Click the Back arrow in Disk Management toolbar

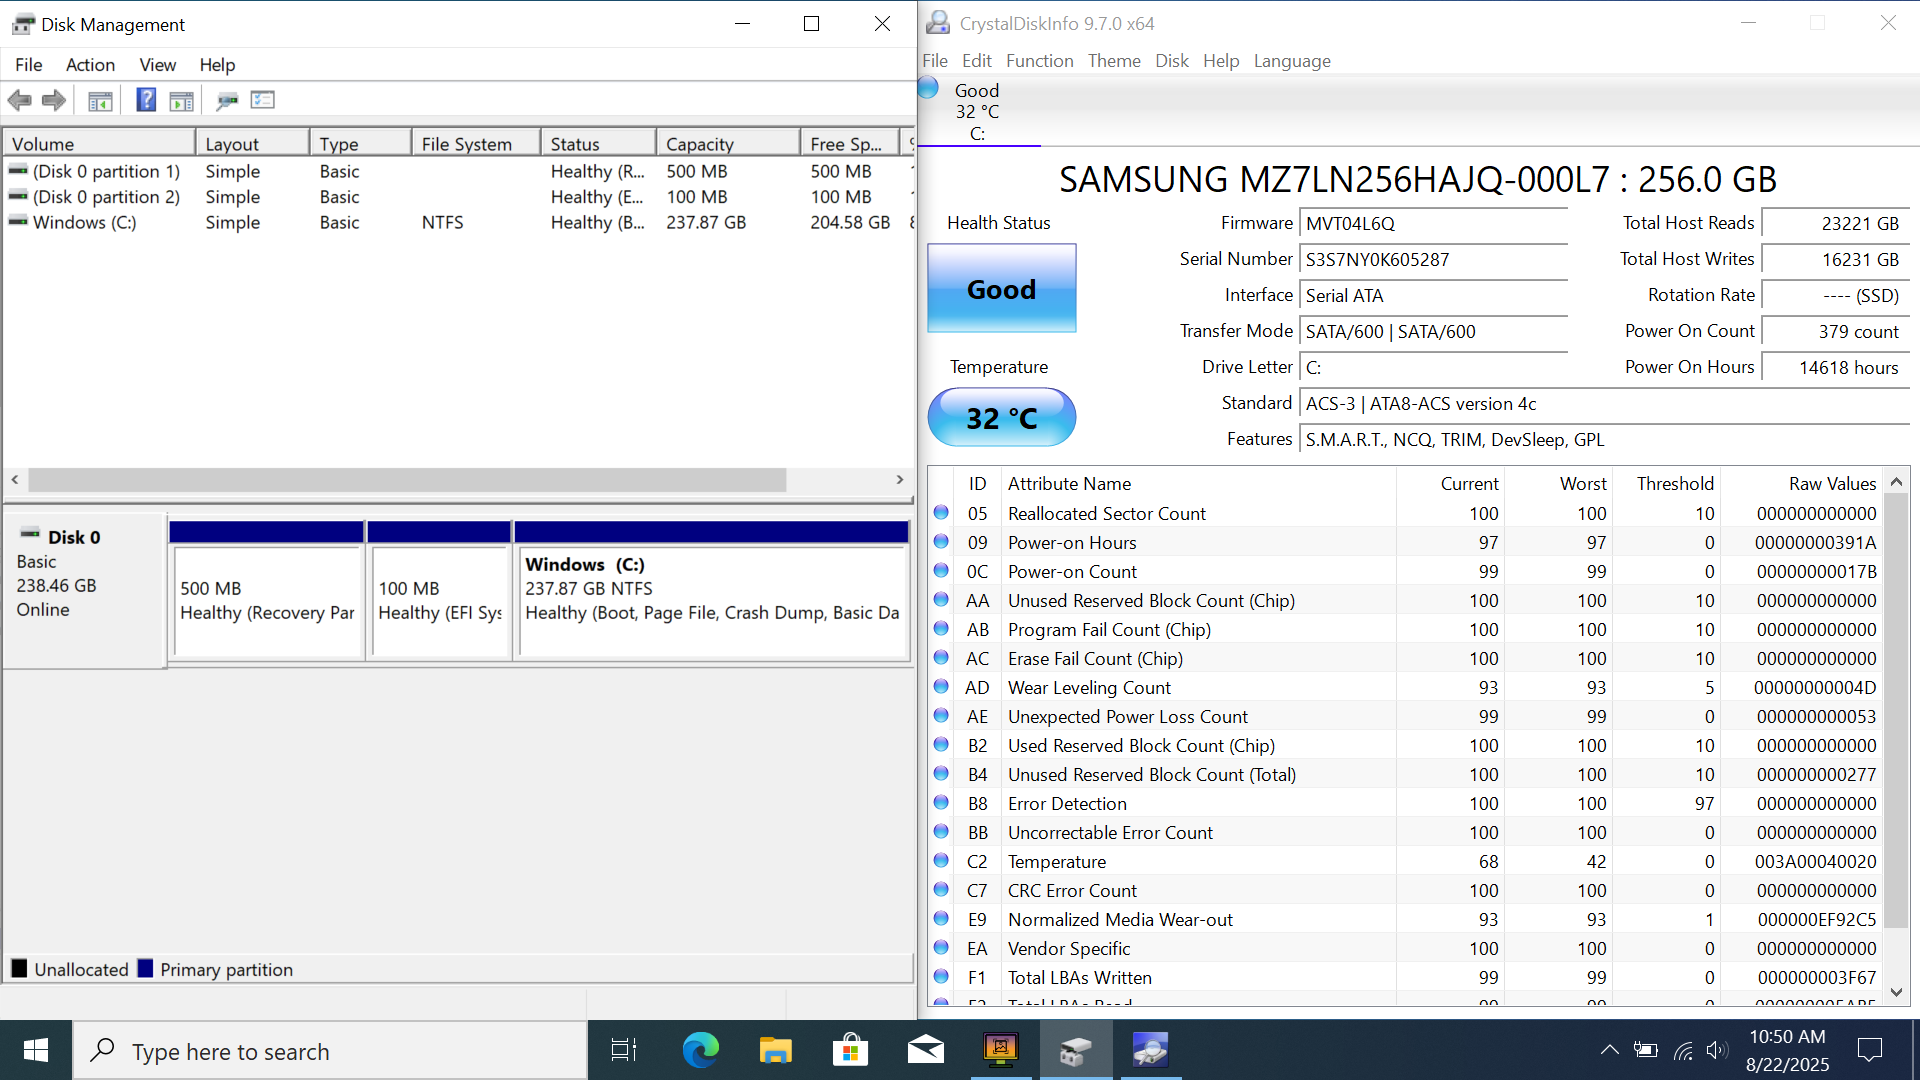click(19, 100)
